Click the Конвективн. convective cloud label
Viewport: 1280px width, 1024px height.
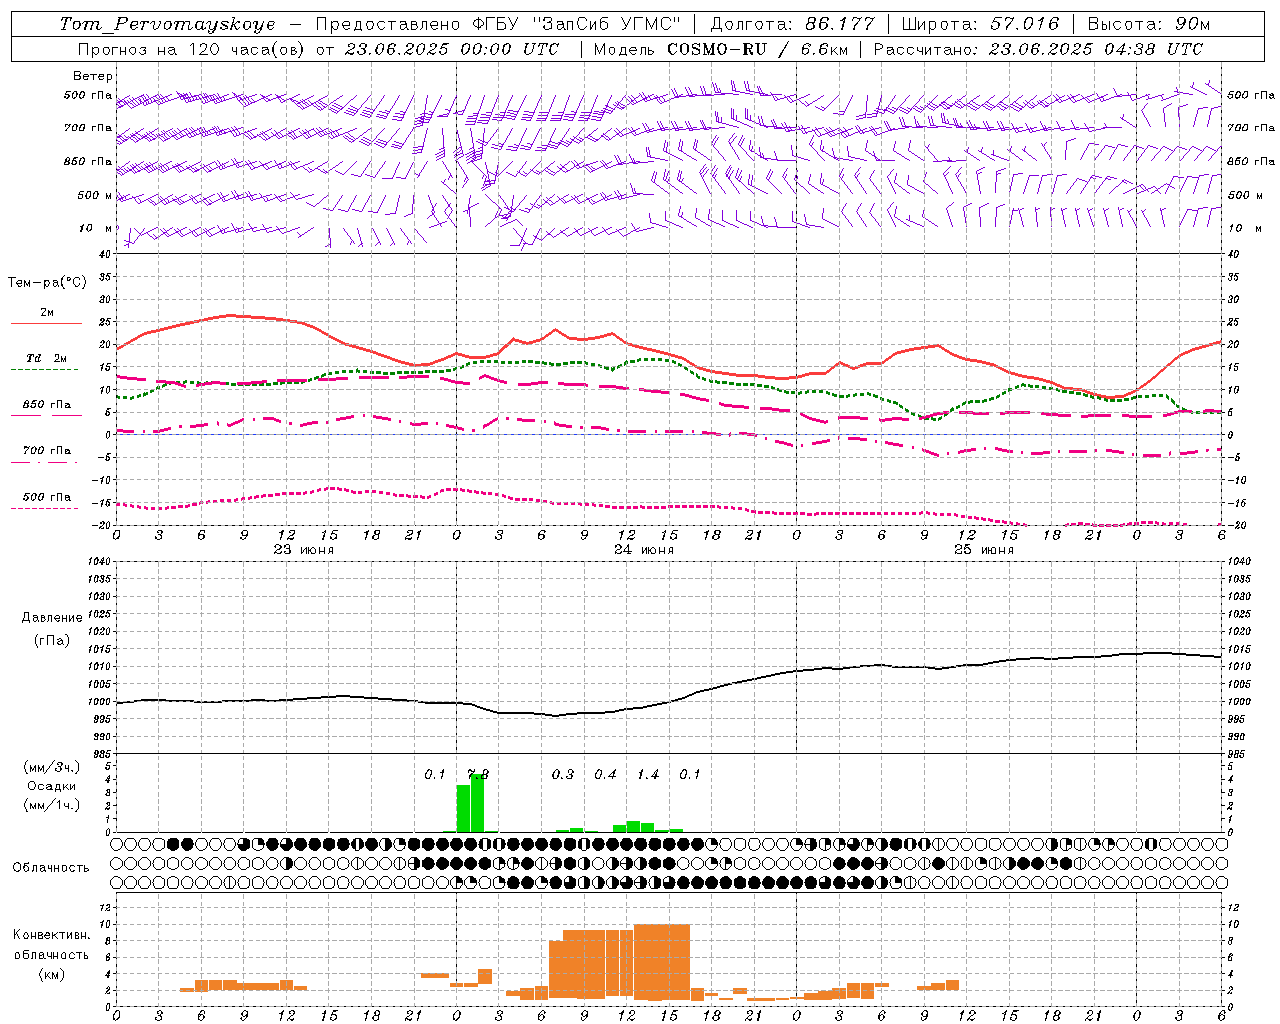point(51,935)
